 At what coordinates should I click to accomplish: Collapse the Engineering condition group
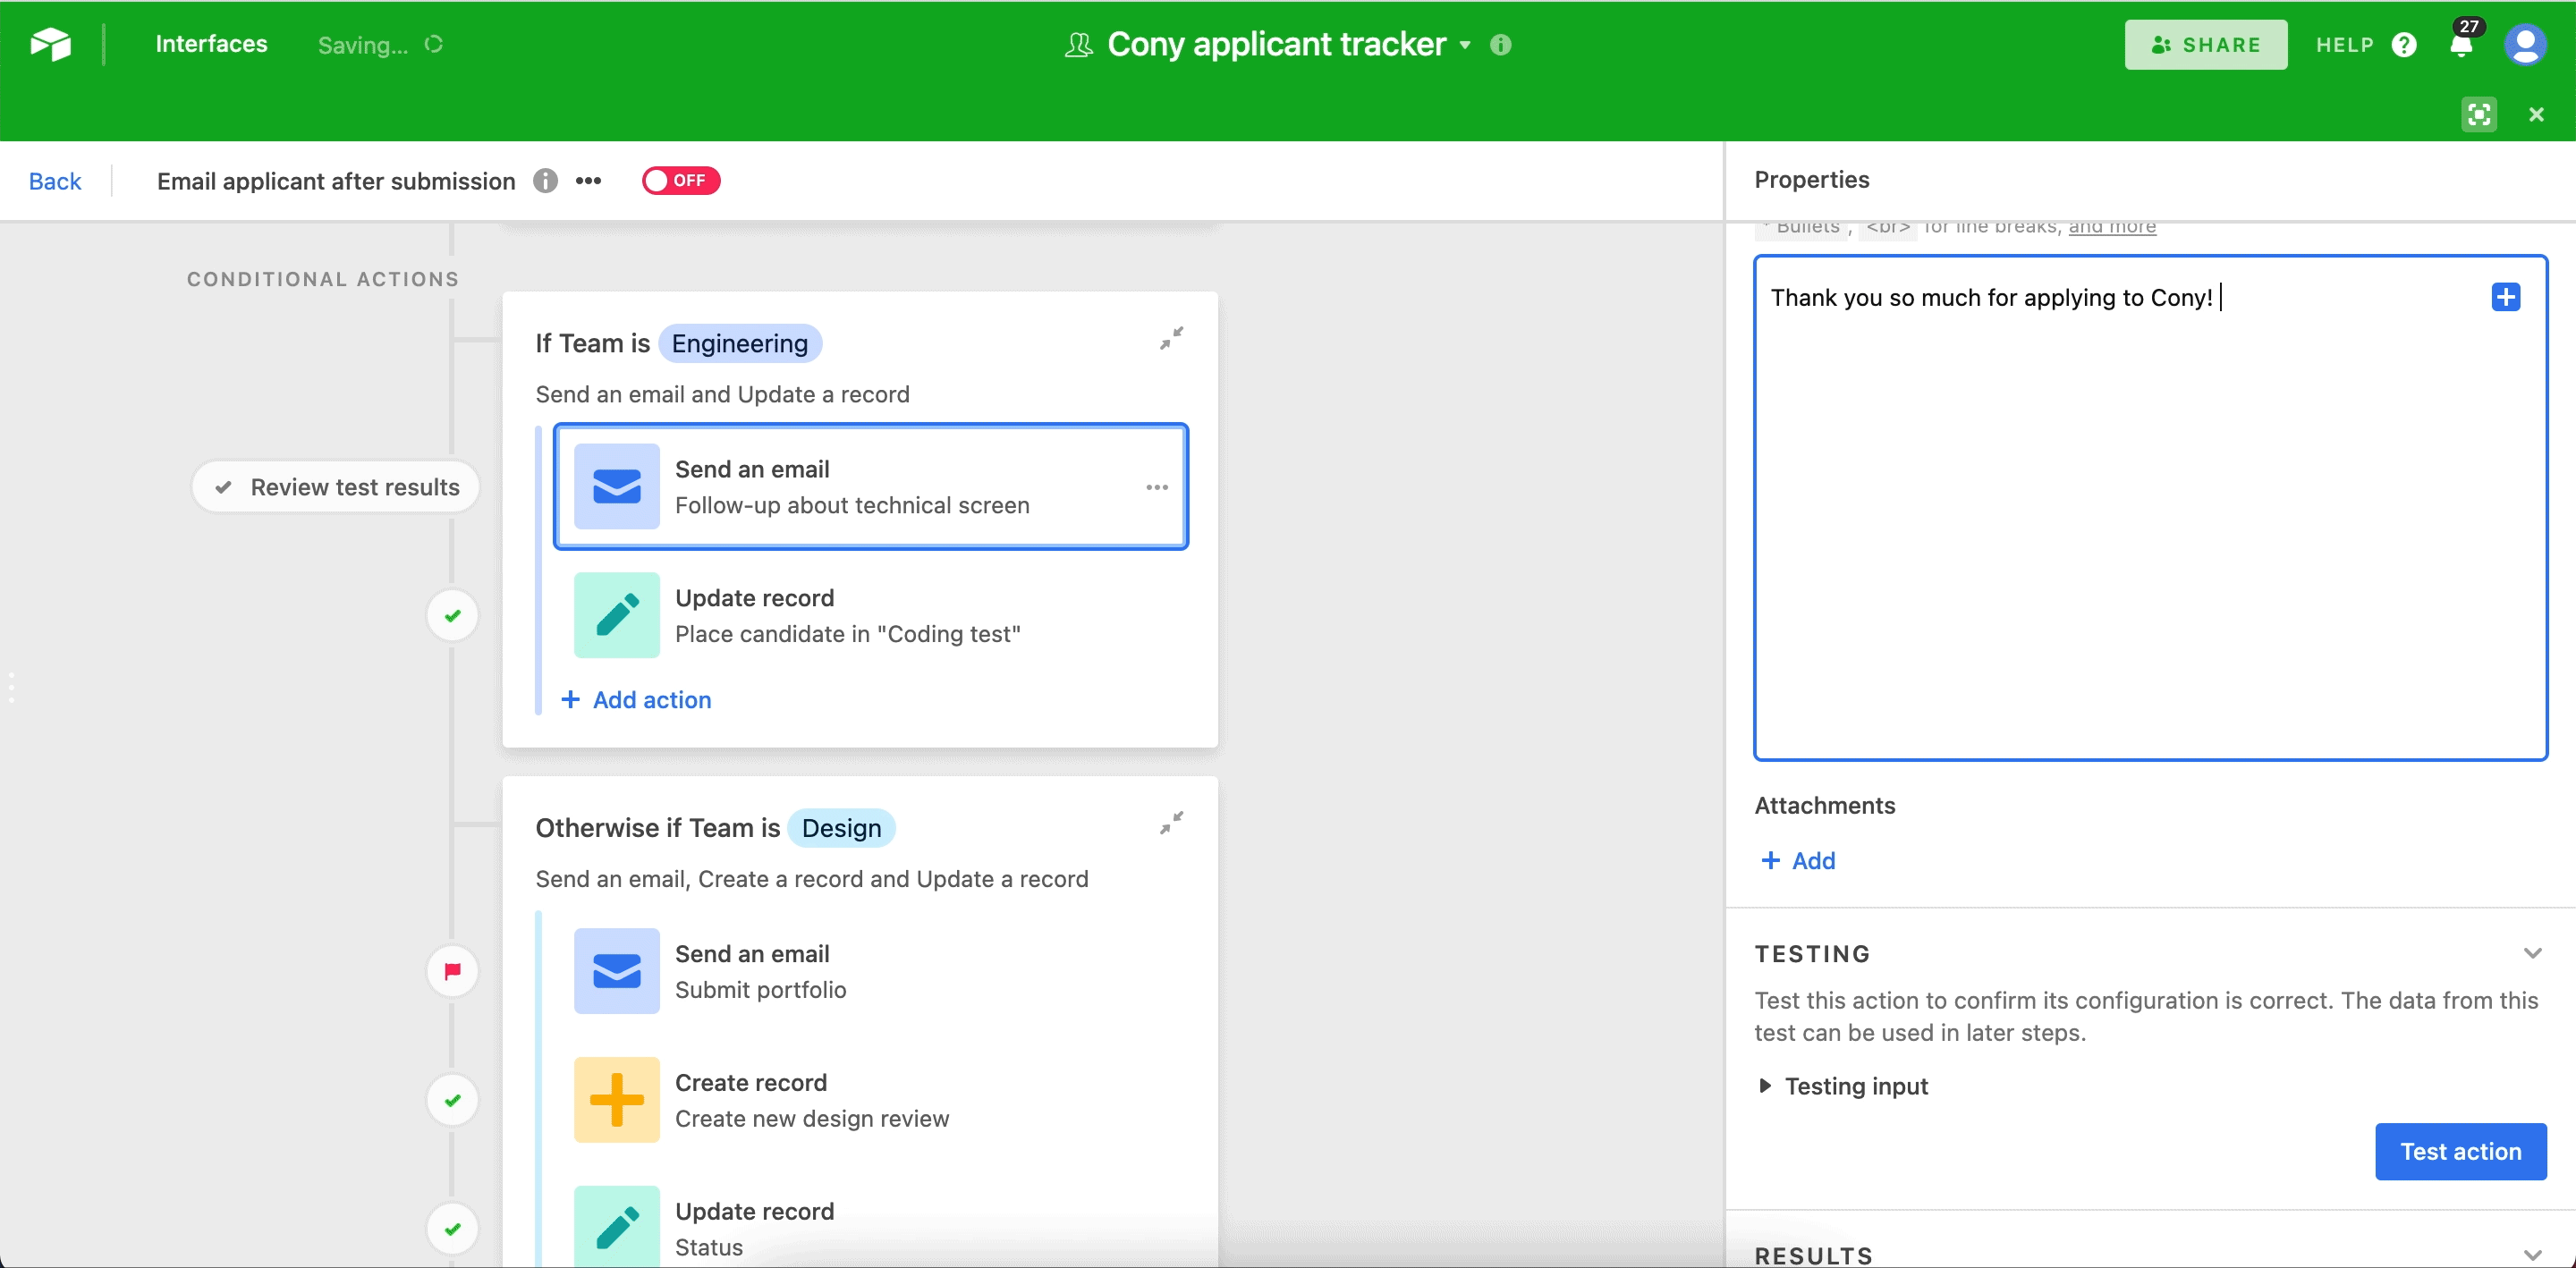coord(1171,339)
